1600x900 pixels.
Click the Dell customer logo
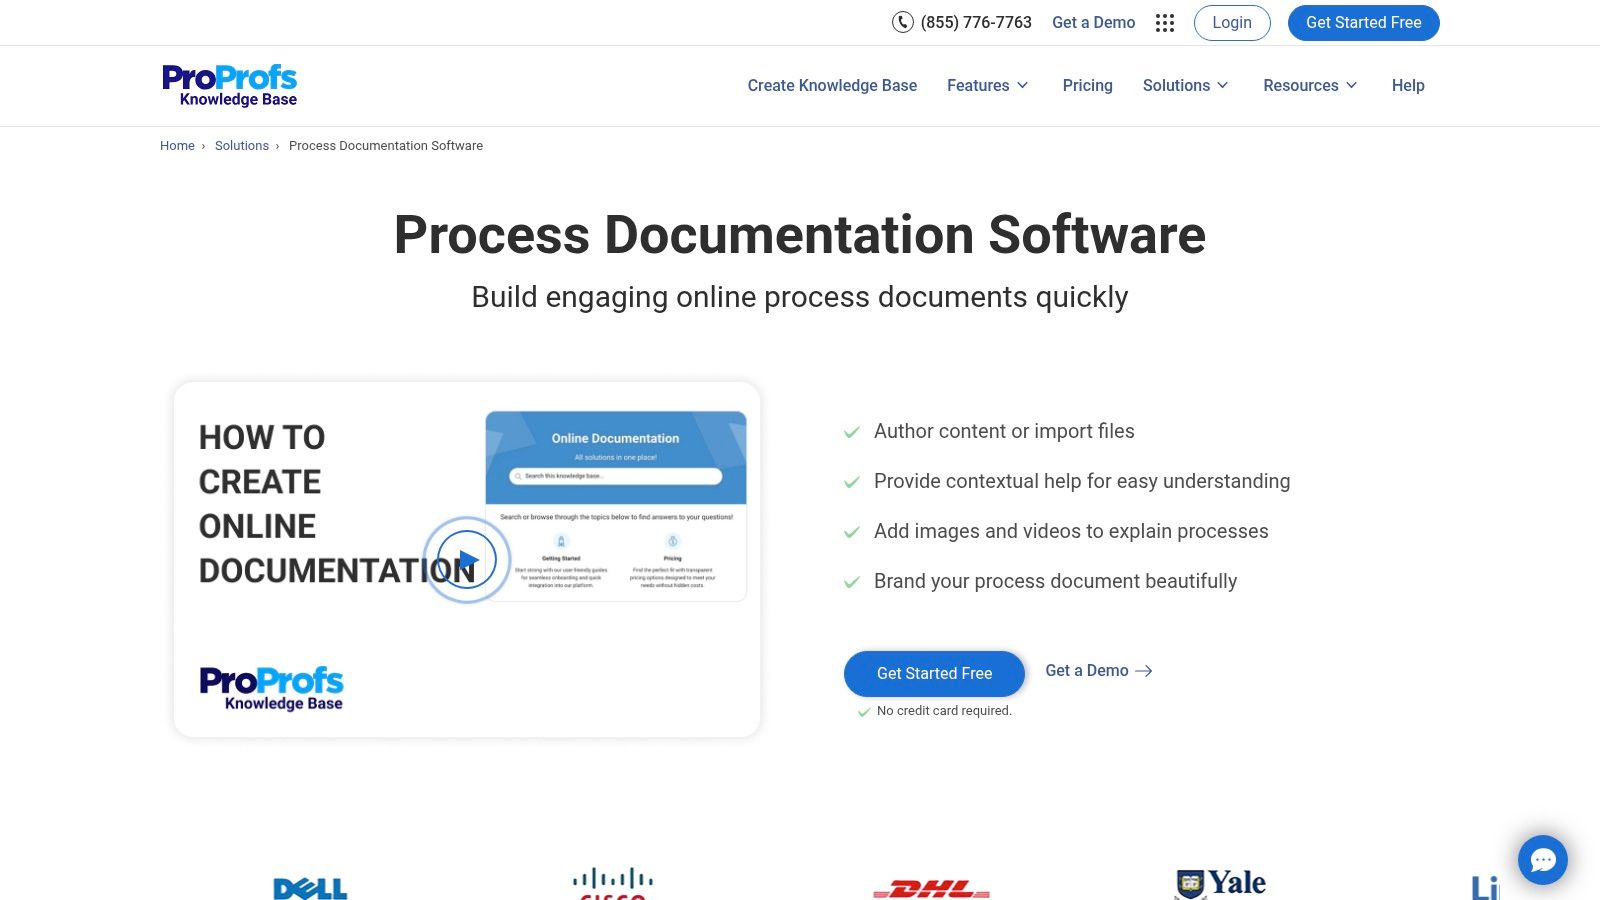[310, 887]
